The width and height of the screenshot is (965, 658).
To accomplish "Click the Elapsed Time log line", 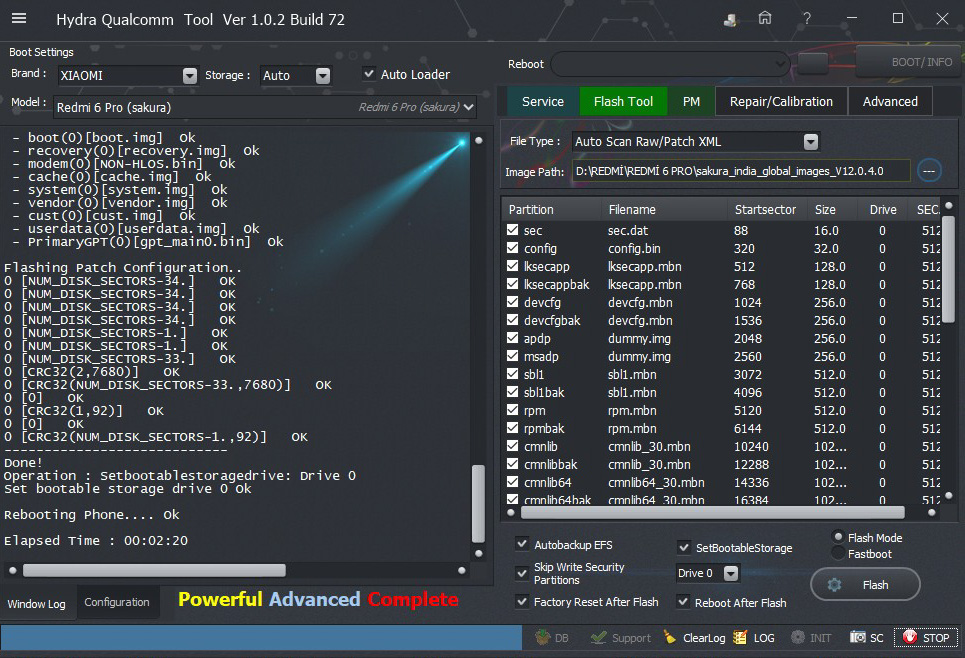I will click(x=96, y=540).
